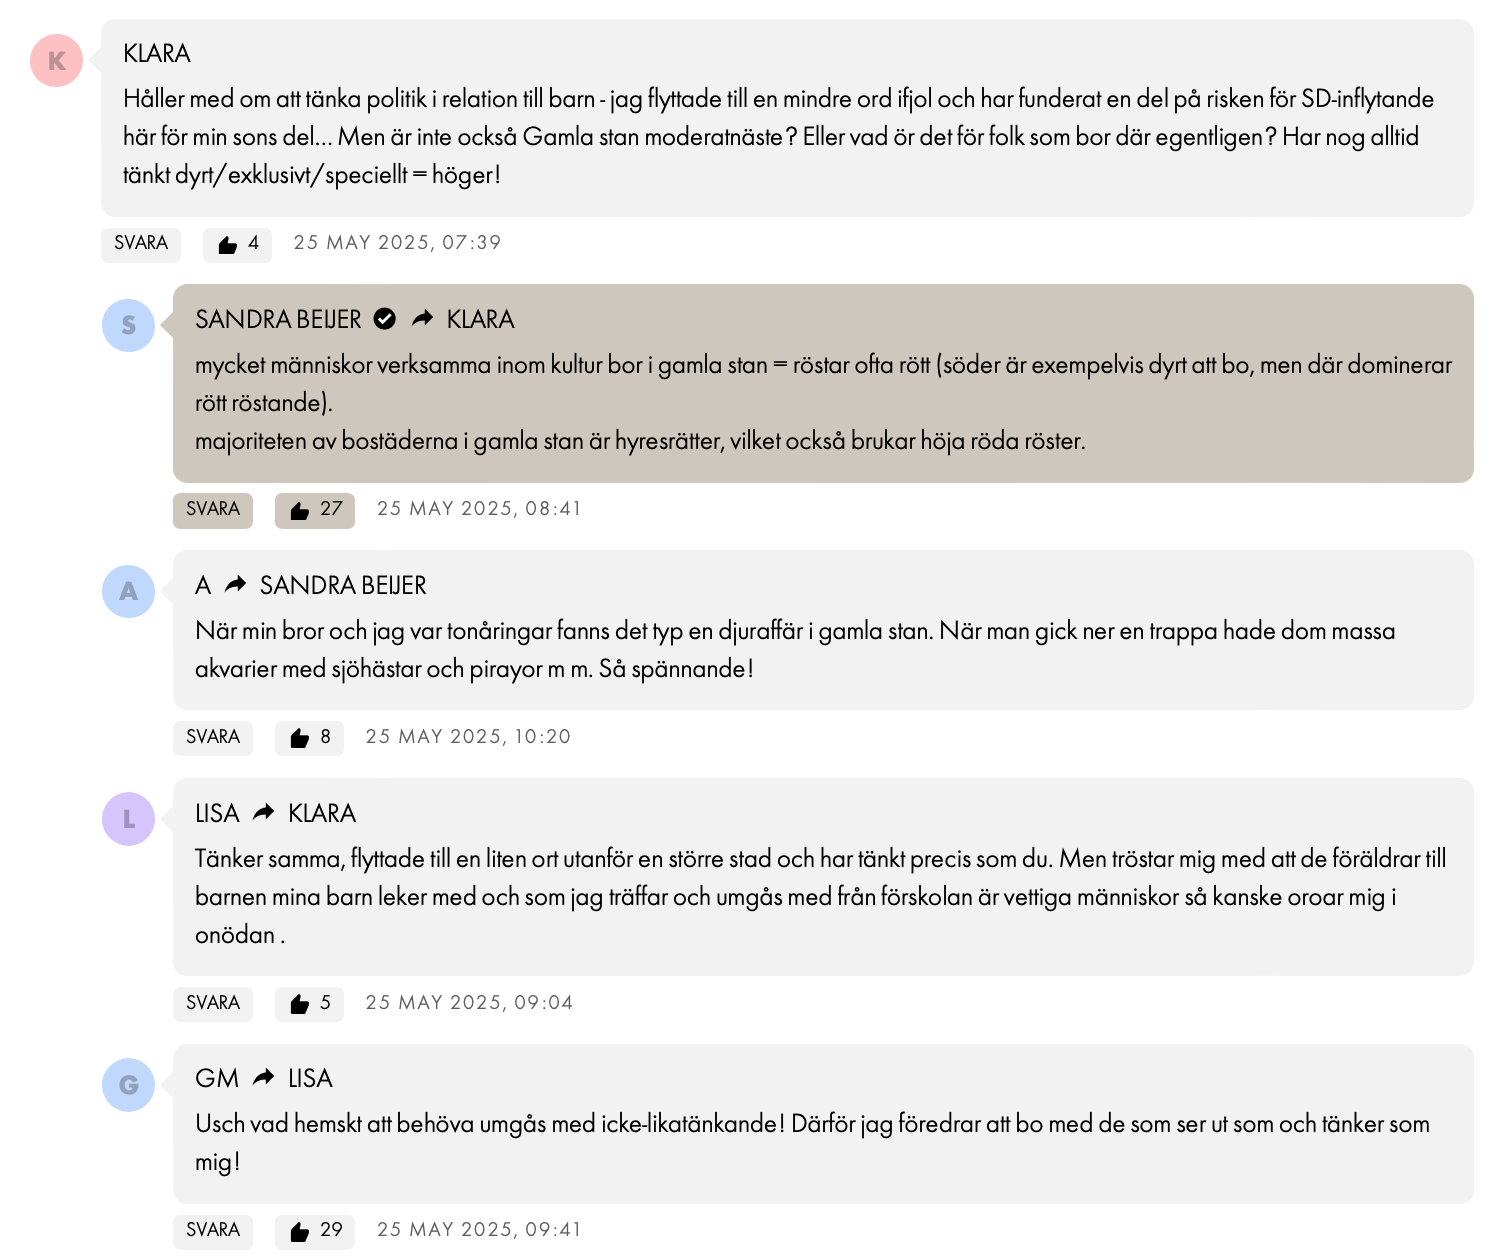Click the verified badge beside Sandra Beijer
The height and width of the screenshot is (1256, 1498).
[385, 319]
